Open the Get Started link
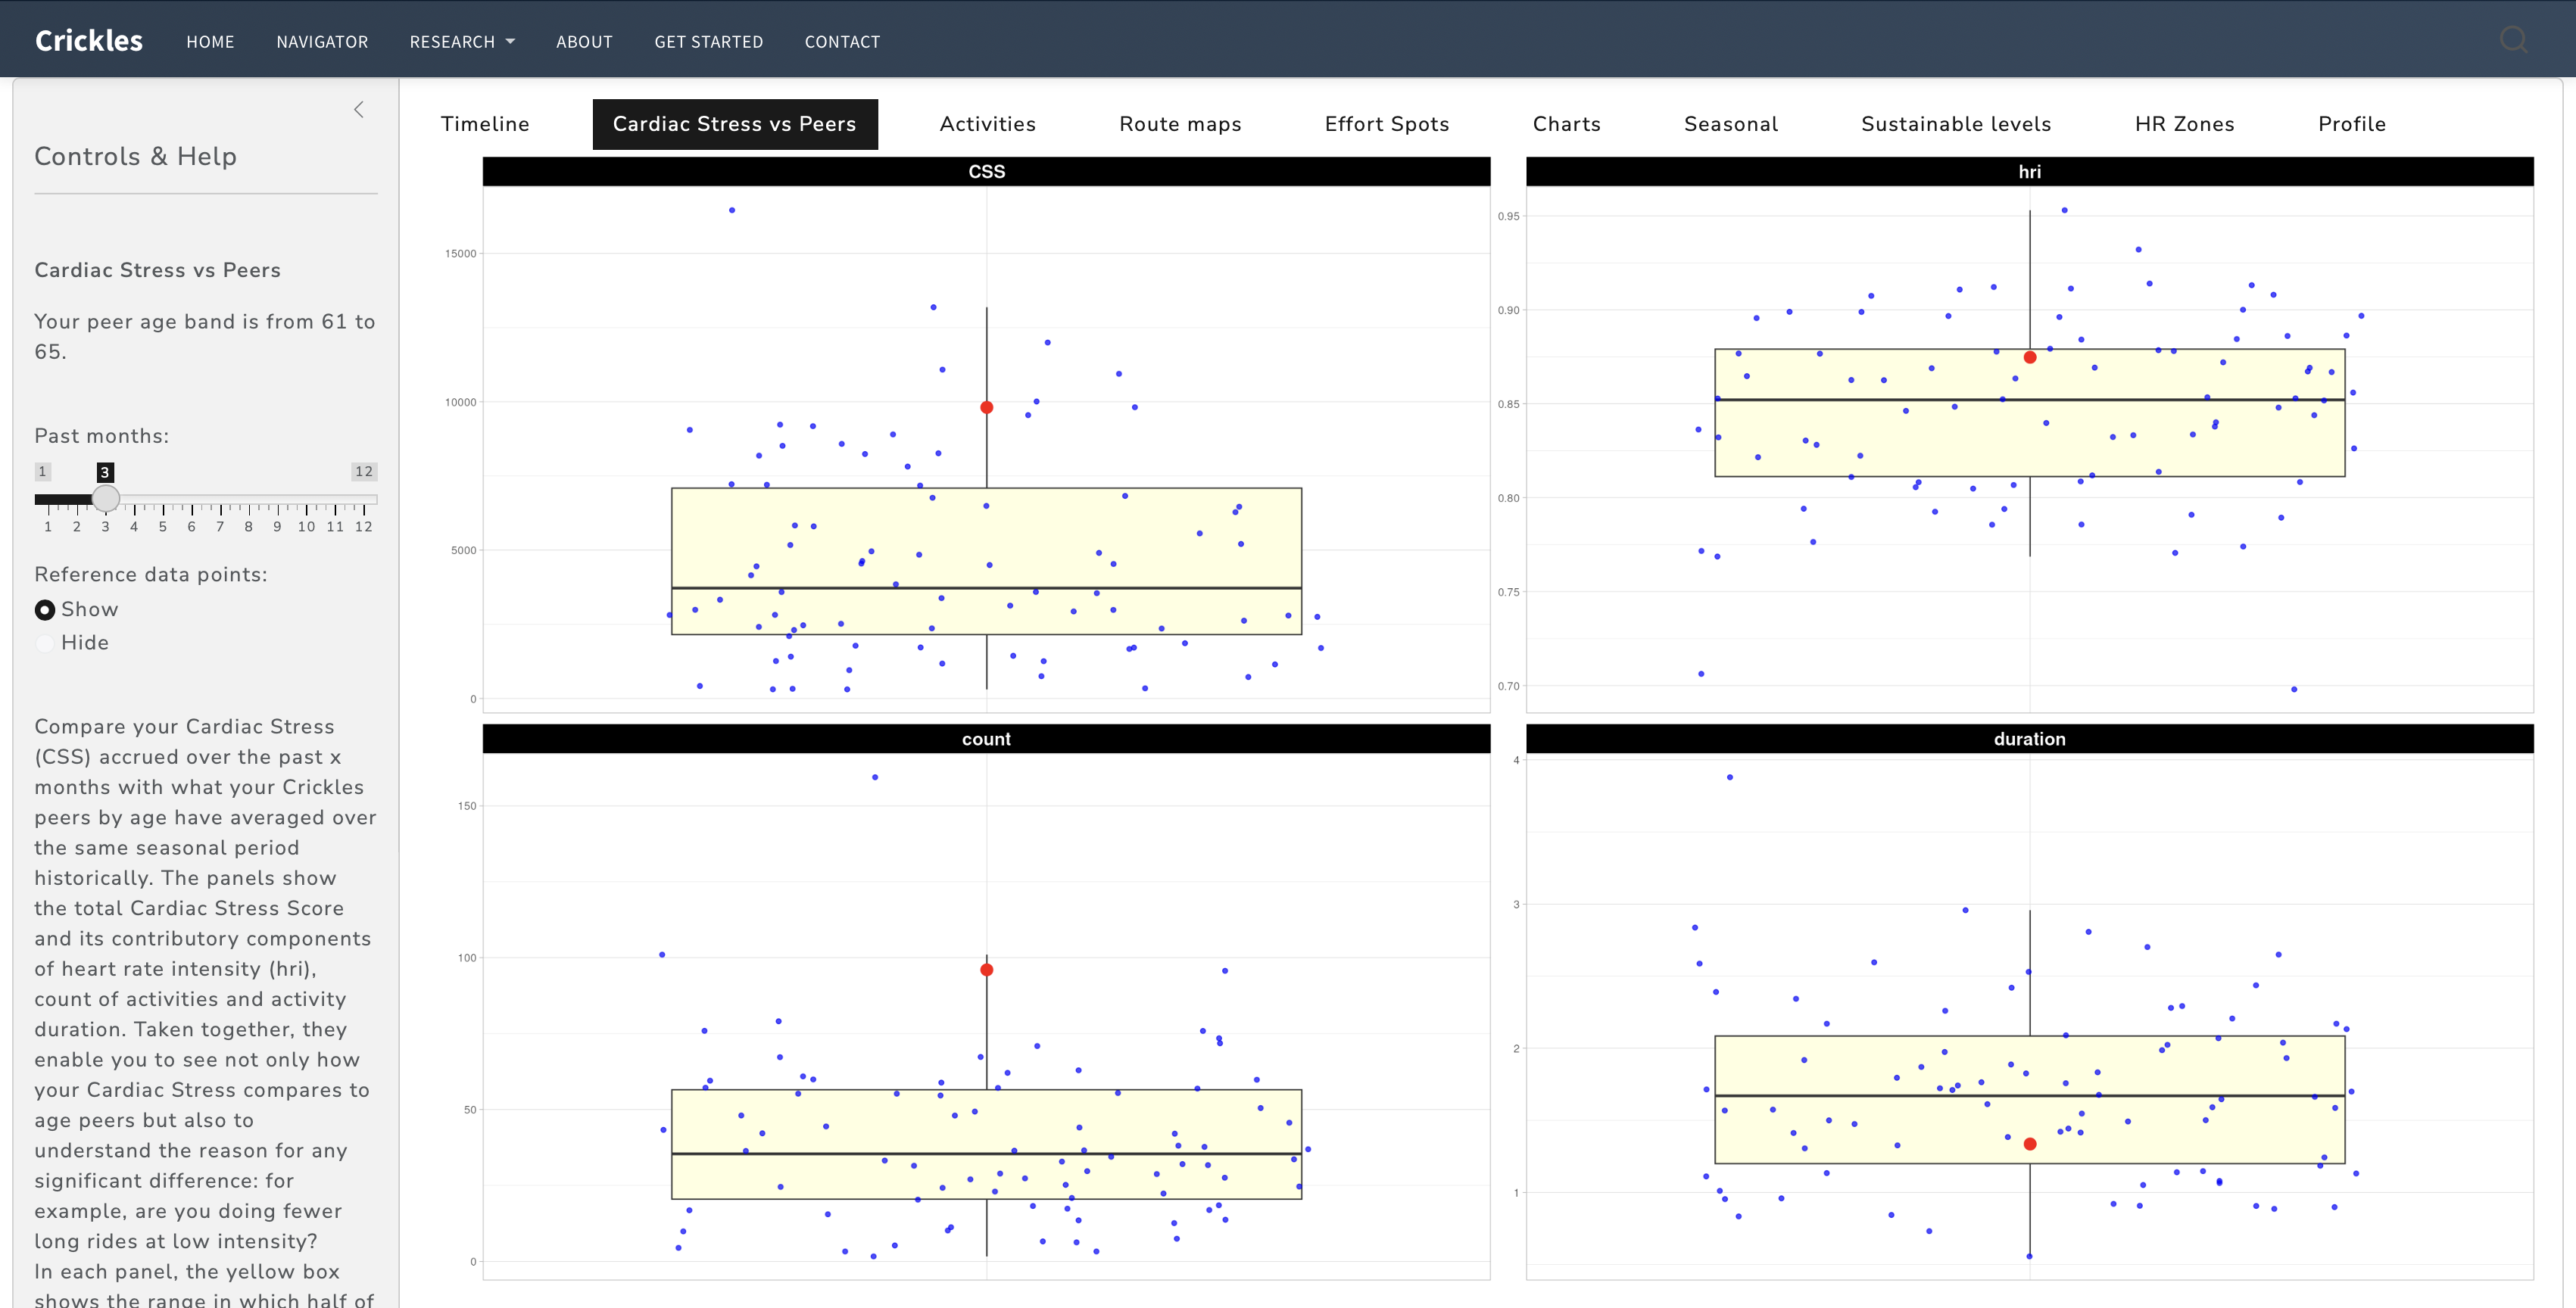The width and height of the screenshot is (2576, 1308). point(708,42)
